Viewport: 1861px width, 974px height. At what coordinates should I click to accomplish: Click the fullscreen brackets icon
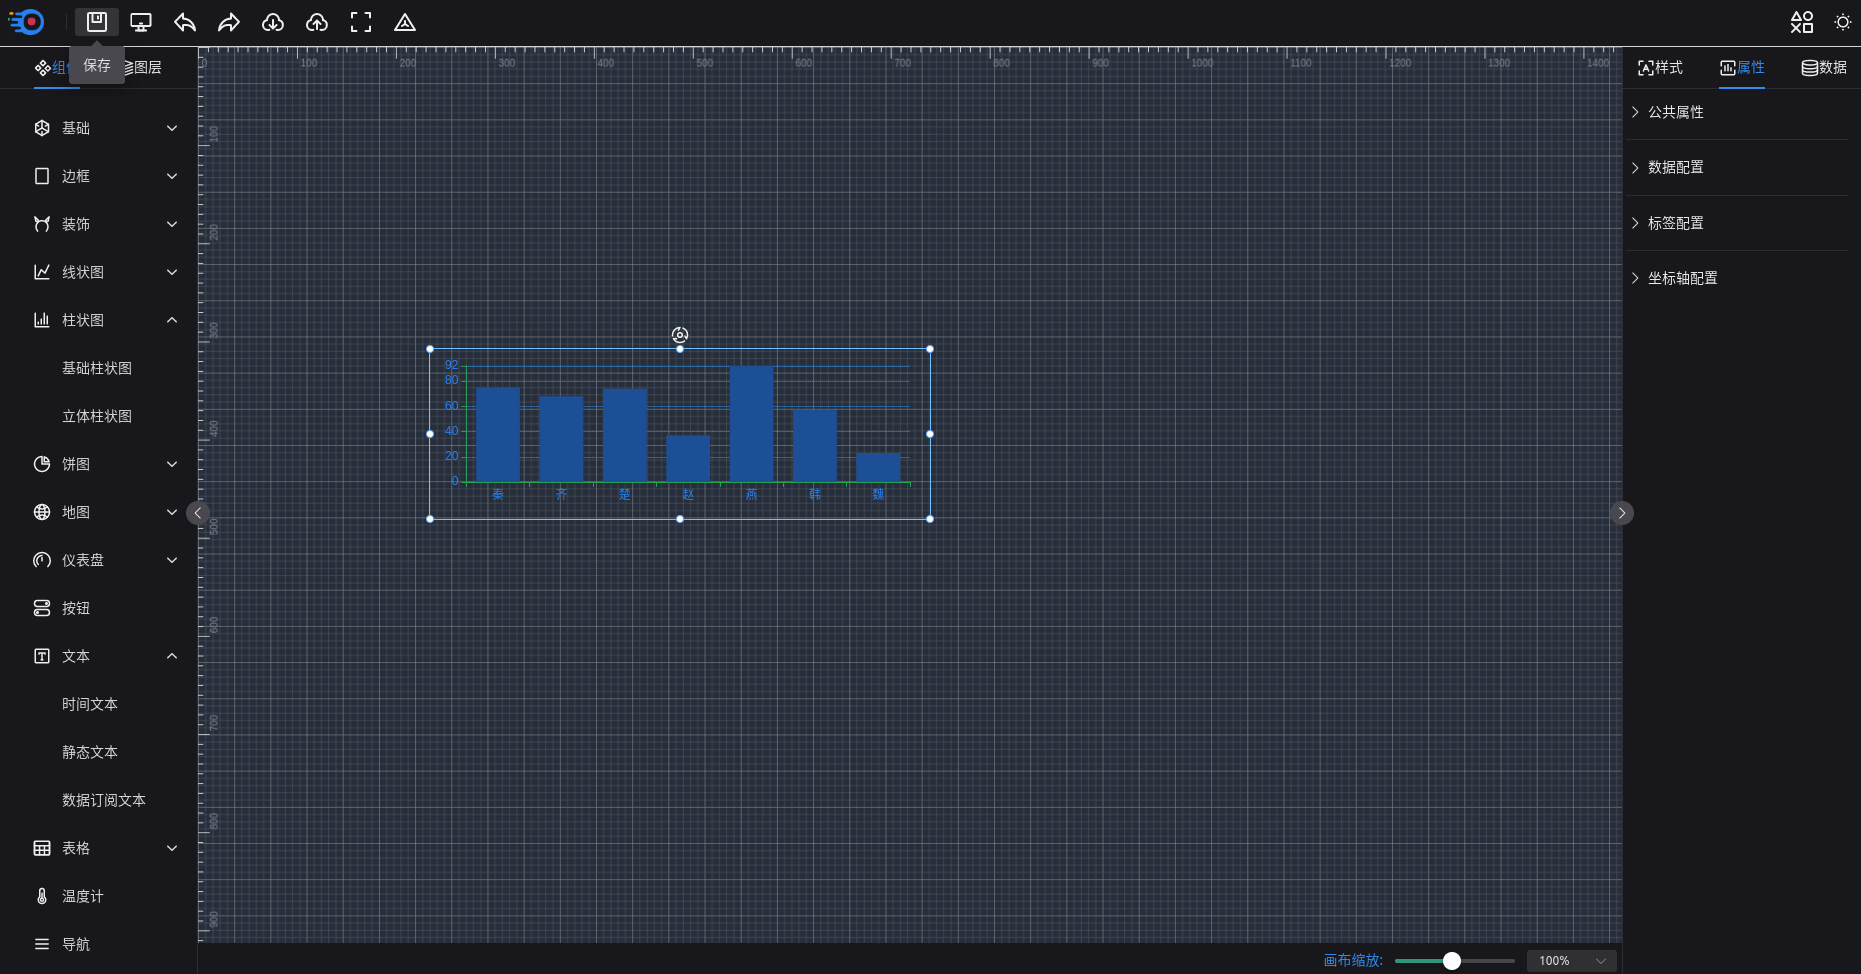361,22
